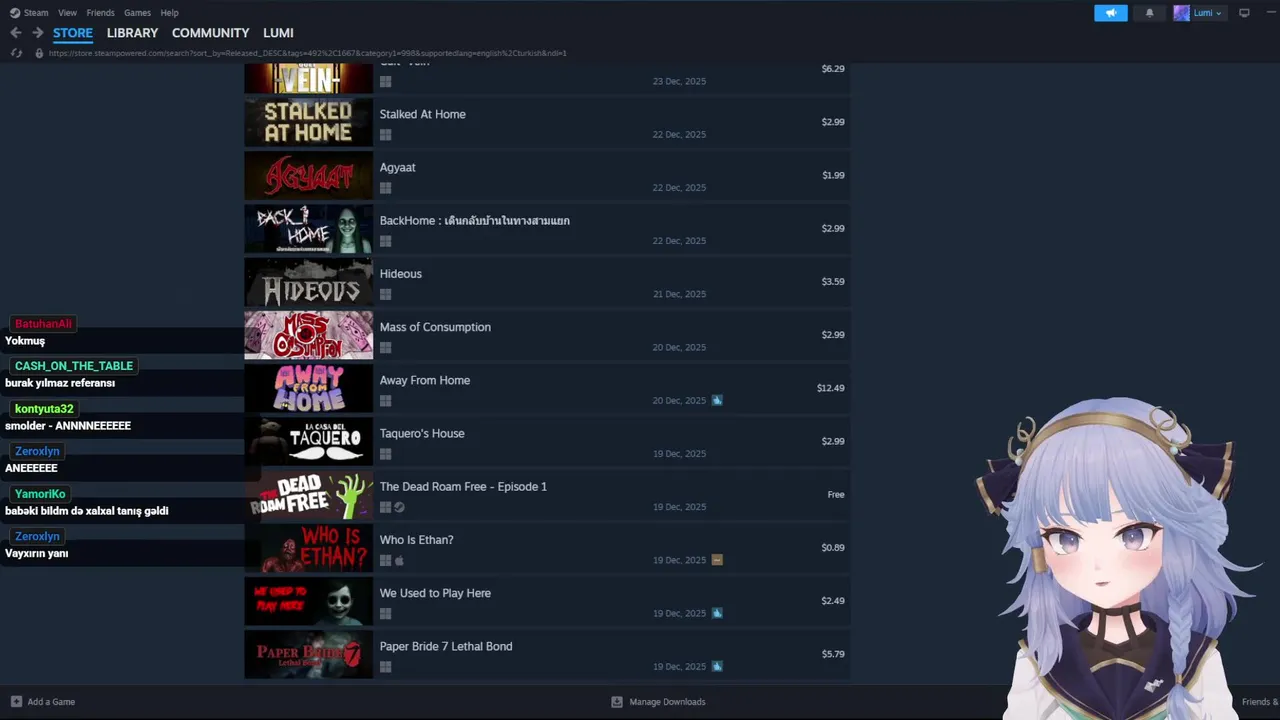Go forward with the right arrow button

pos(37,33)
